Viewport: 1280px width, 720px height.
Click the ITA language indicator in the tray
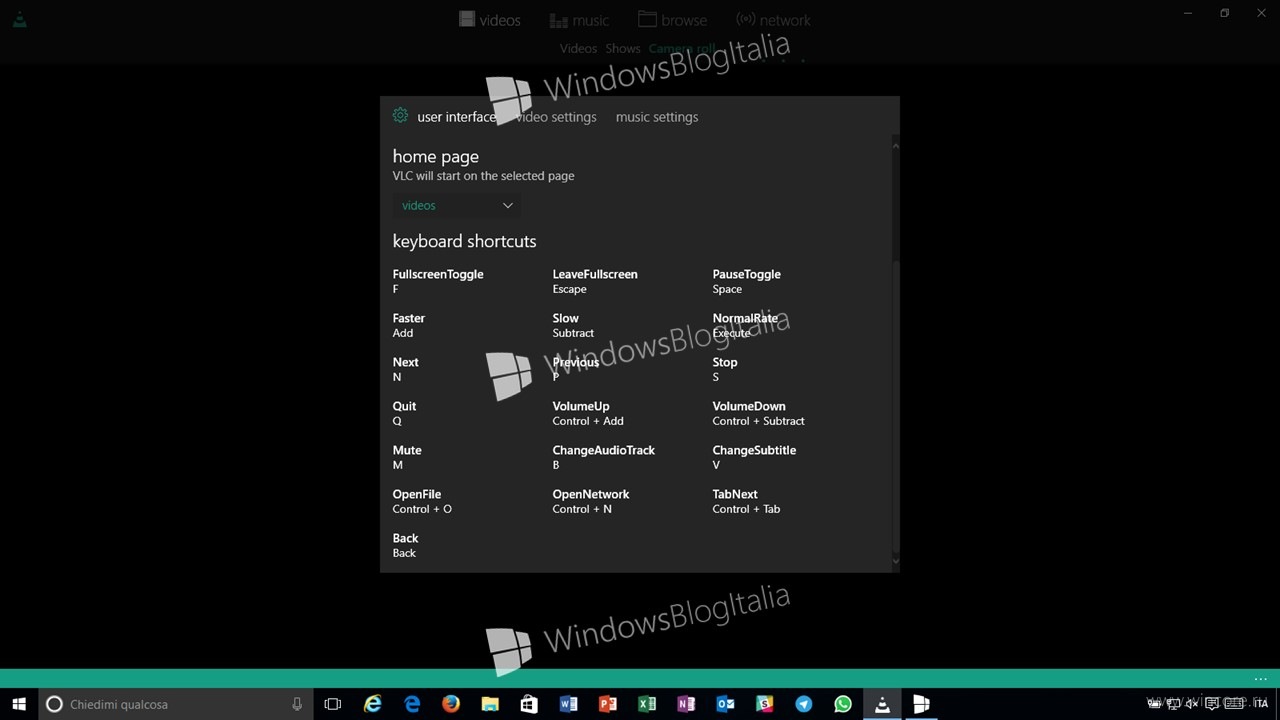pos(1260,704)
